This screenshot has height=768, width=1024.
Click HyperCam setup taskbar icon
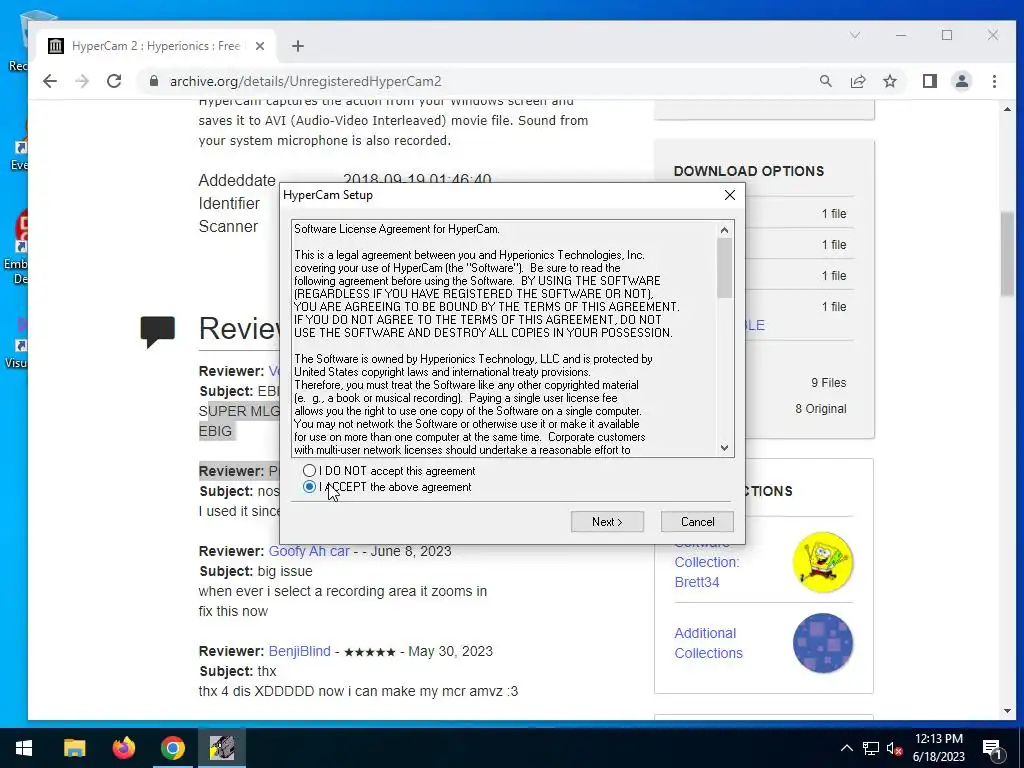click(x=221, y=748)
